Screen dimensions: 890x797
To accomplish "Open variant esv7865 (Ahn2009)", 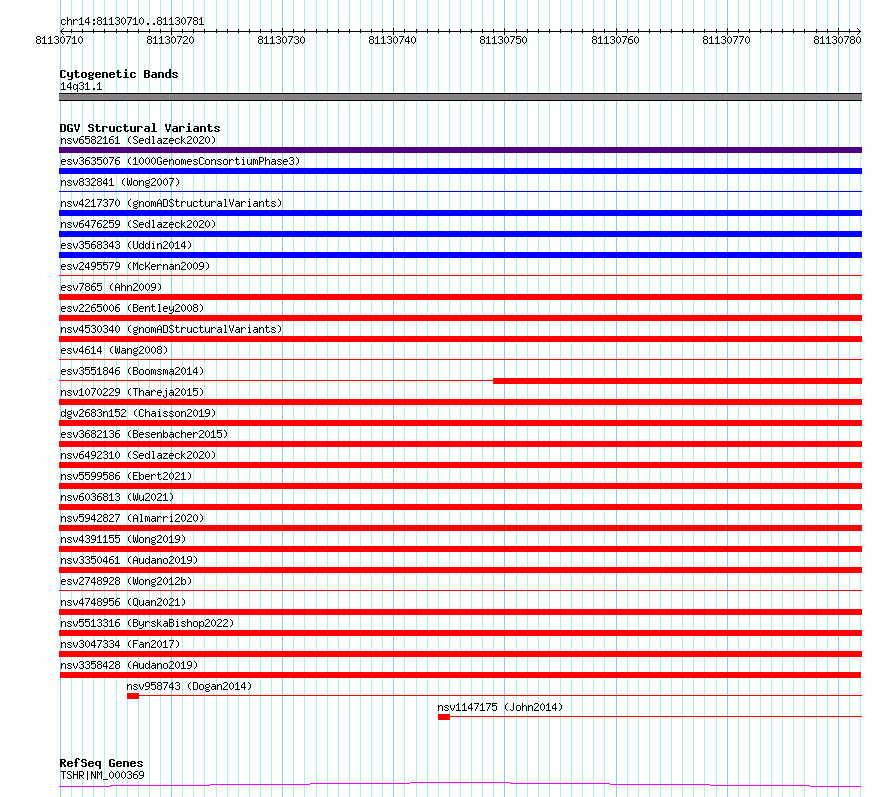I will [x=111, y=287].
